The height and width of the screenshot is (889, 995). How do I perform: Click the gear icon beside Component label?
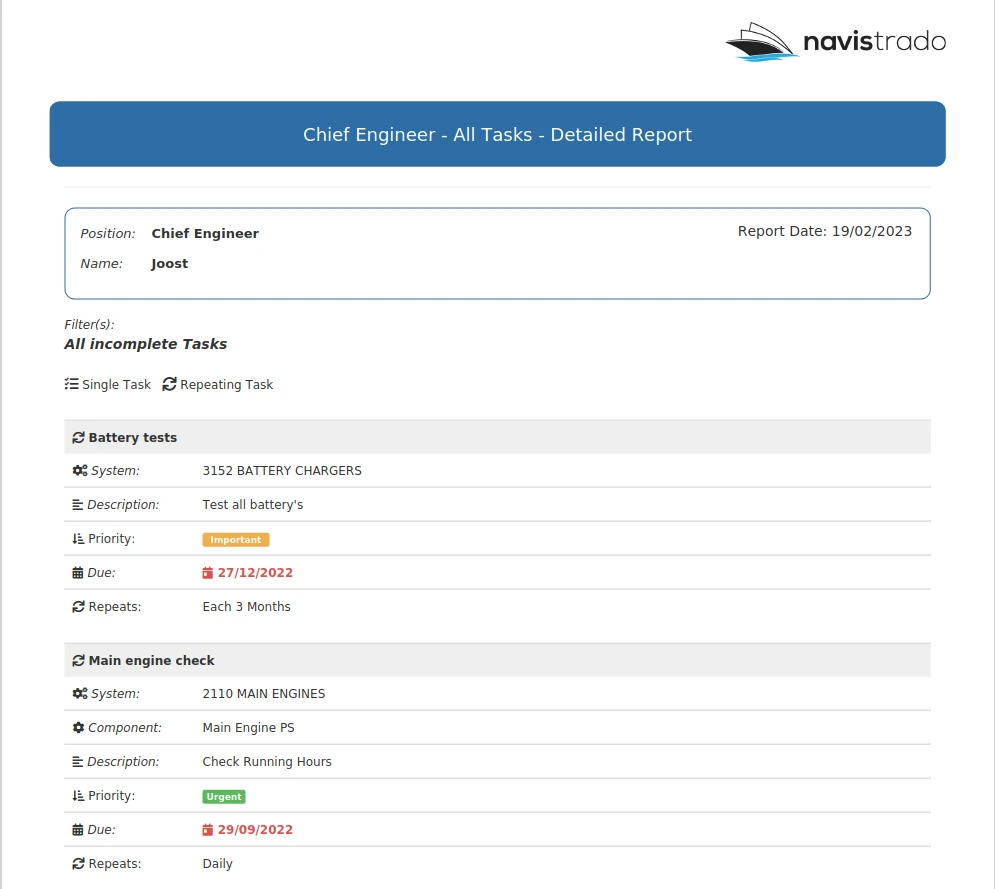[x=78, y=727]
